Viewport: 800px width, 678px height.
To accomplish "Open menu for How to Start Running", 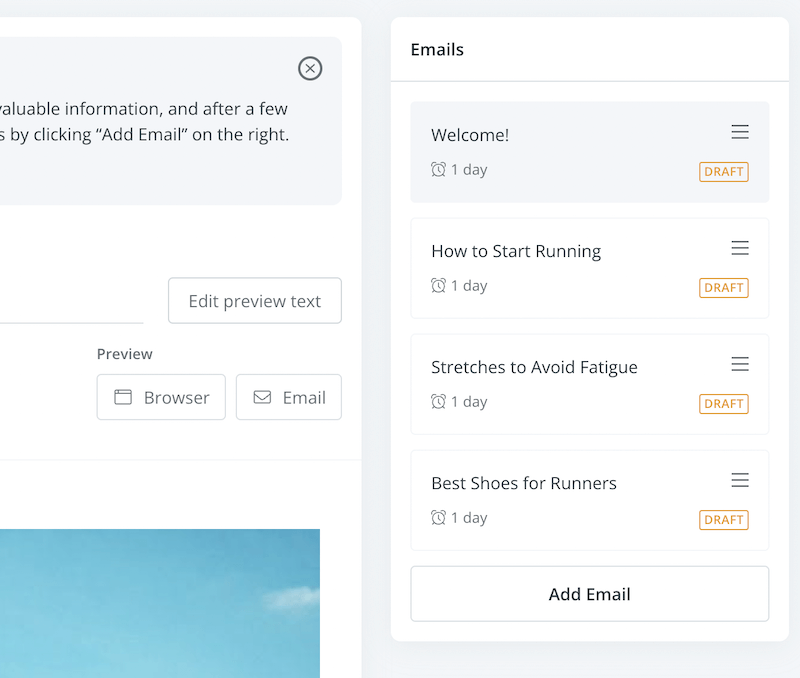I will coord(740,248).
